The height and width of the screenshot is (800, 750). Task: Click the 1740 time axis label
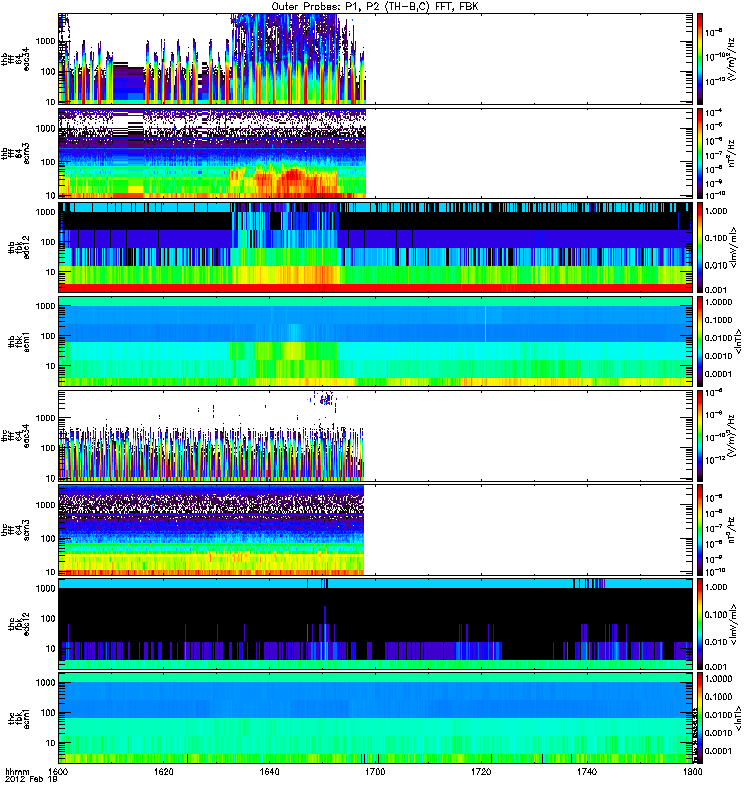click(587, 771)
